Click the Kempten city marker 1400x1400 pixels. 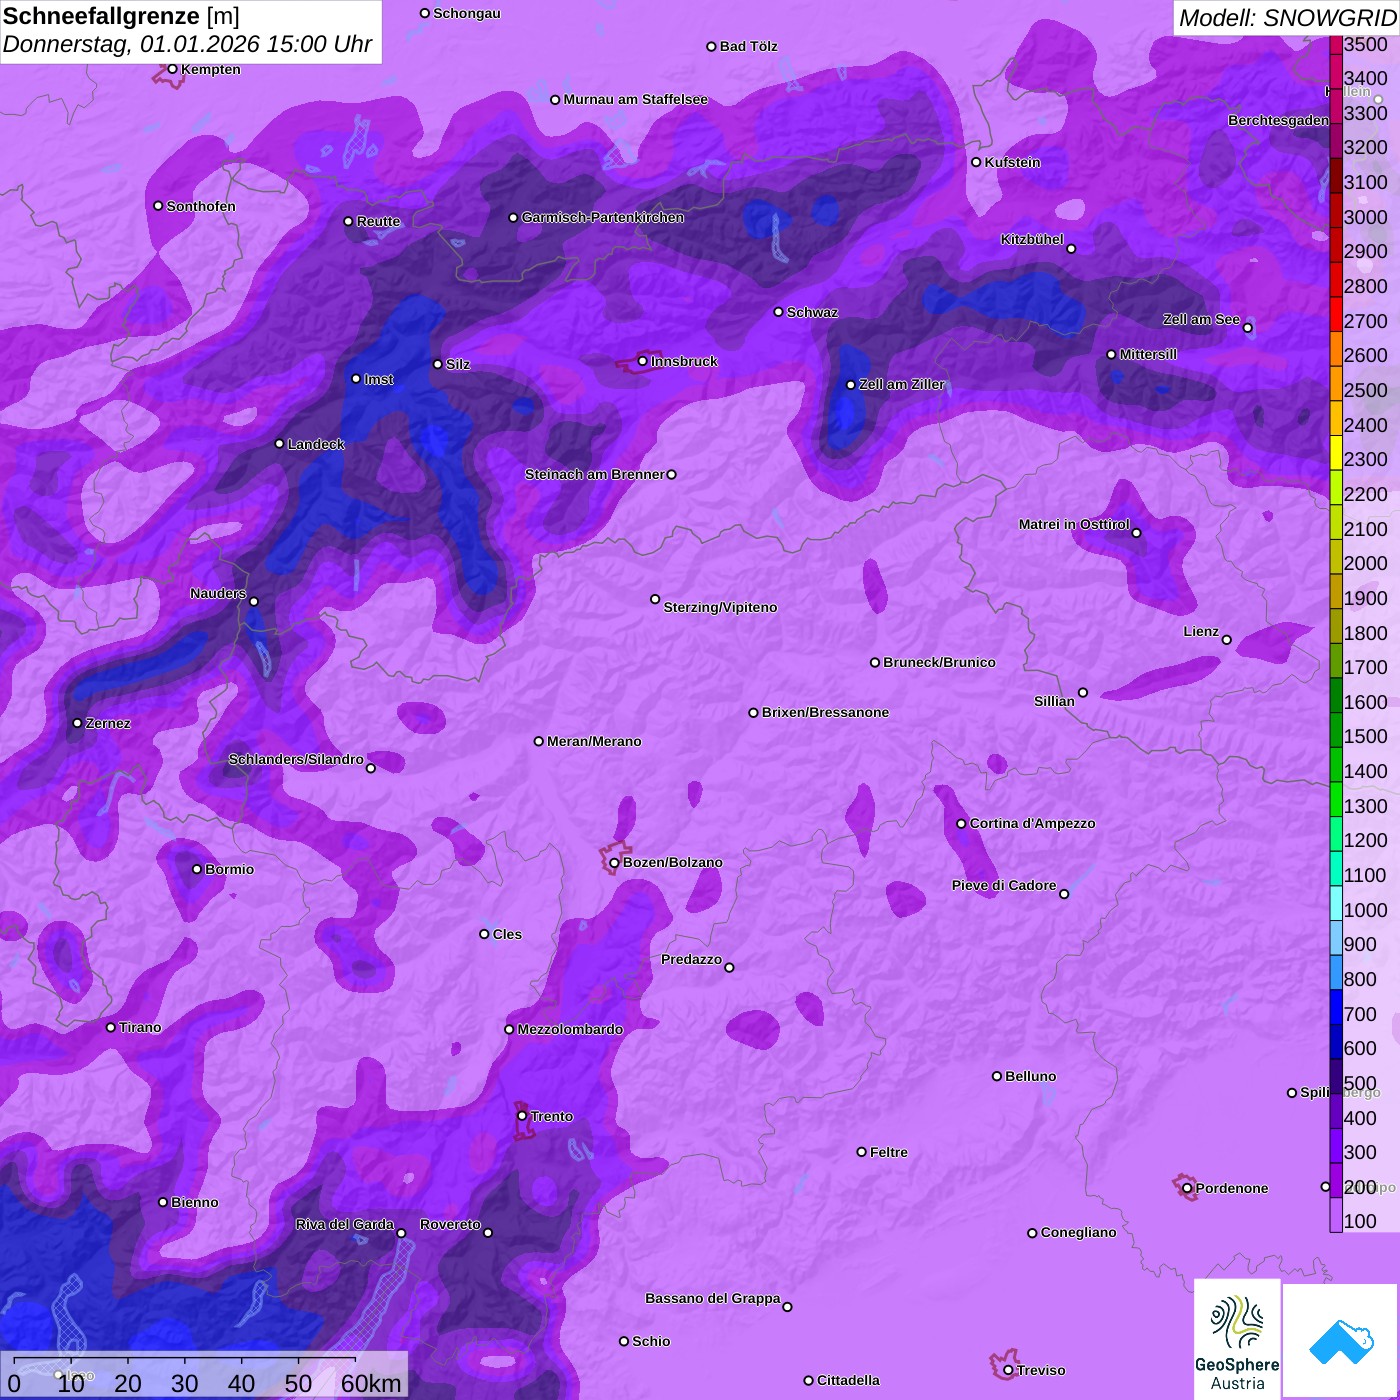pyautogui.click(x=173, y=69)
